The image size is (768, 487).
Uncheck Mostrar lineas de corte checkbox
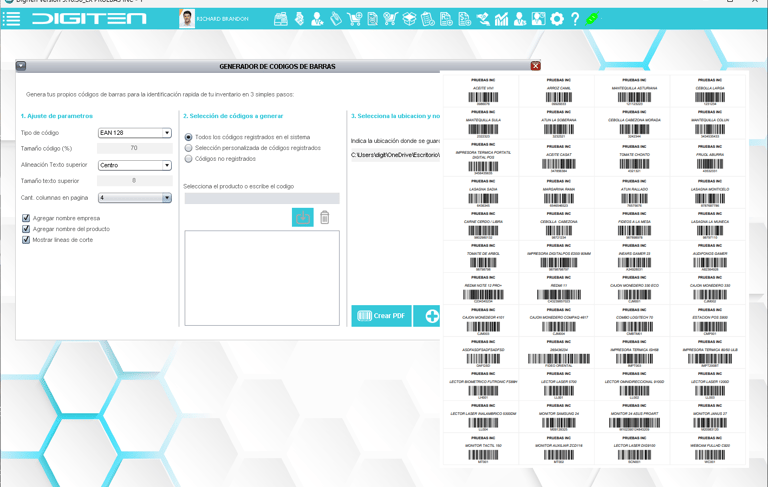(x=26, y=240)
